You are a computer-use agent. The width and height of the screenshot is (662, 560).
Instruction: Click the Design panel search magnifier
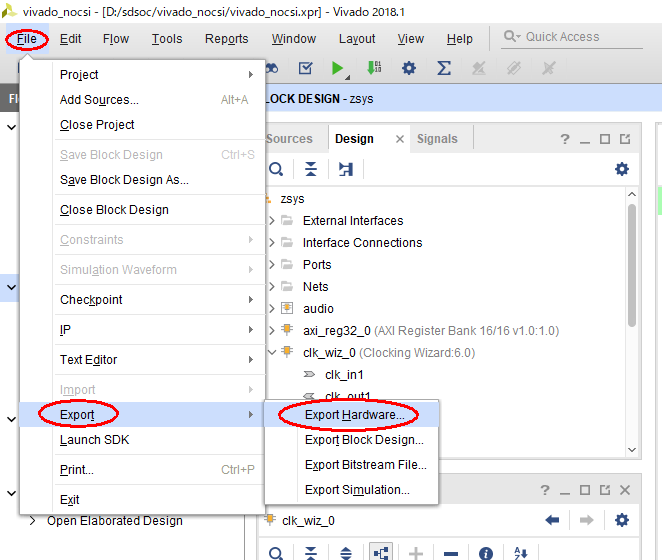277,169
